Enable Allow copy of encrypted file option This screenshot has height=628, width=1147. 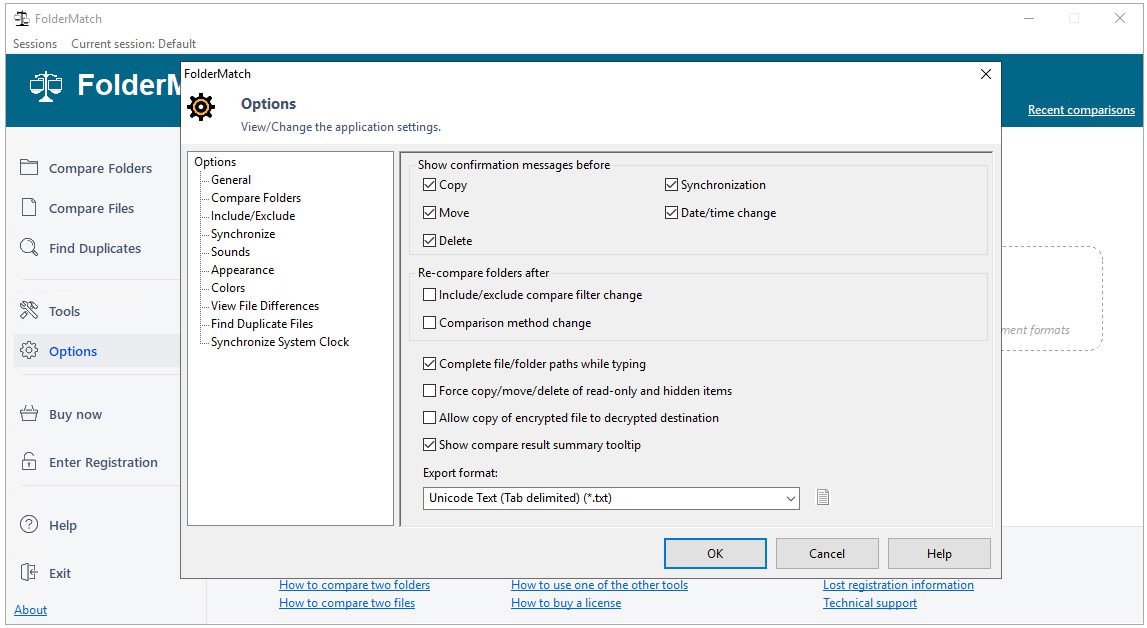pyautogui.click(x=429, y=417)
